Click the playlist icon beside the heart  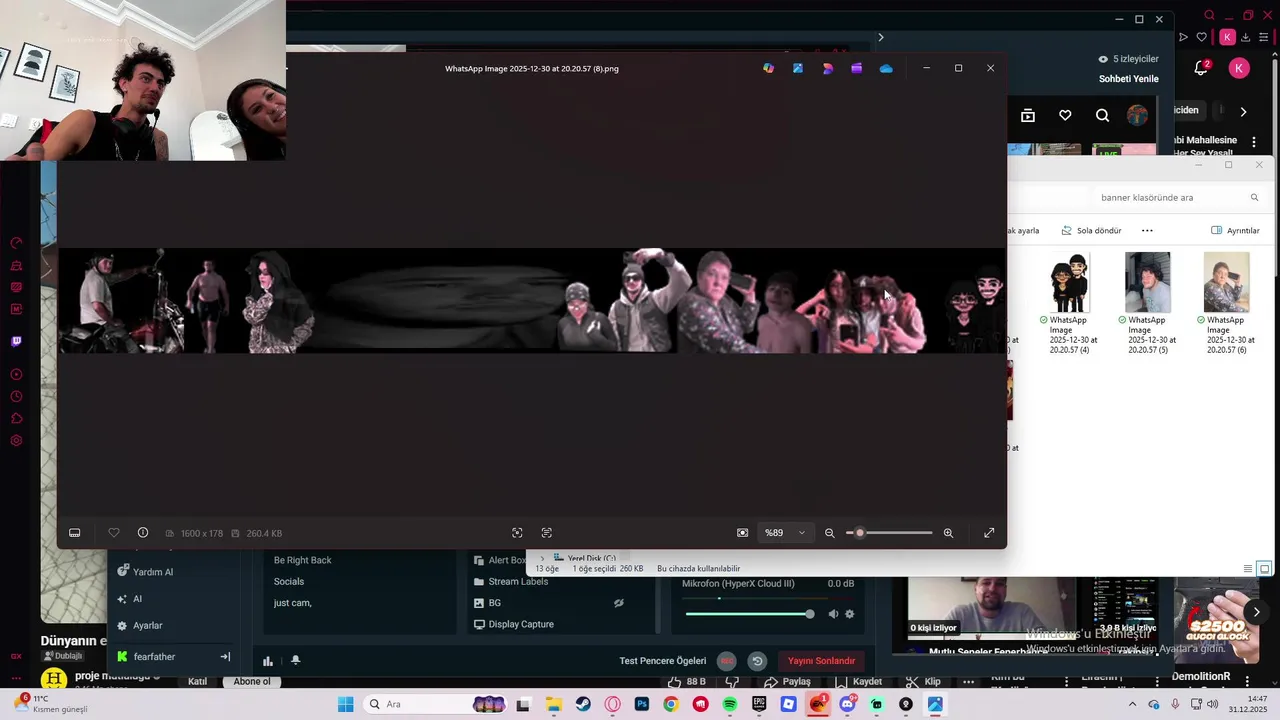point(1027,115)
